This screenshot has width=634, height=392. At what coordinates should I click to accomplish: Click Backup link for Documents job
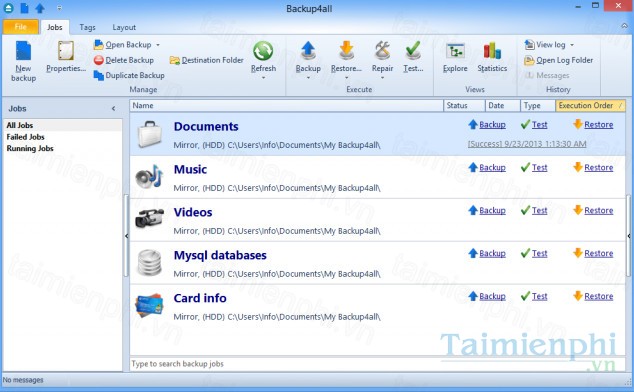[x=492, y=125]
